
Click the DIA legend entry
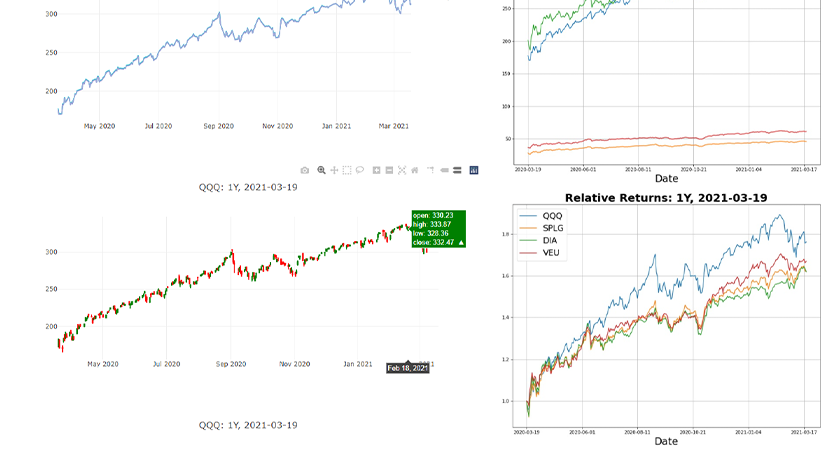pyautogui.click(x=551, y=241)
